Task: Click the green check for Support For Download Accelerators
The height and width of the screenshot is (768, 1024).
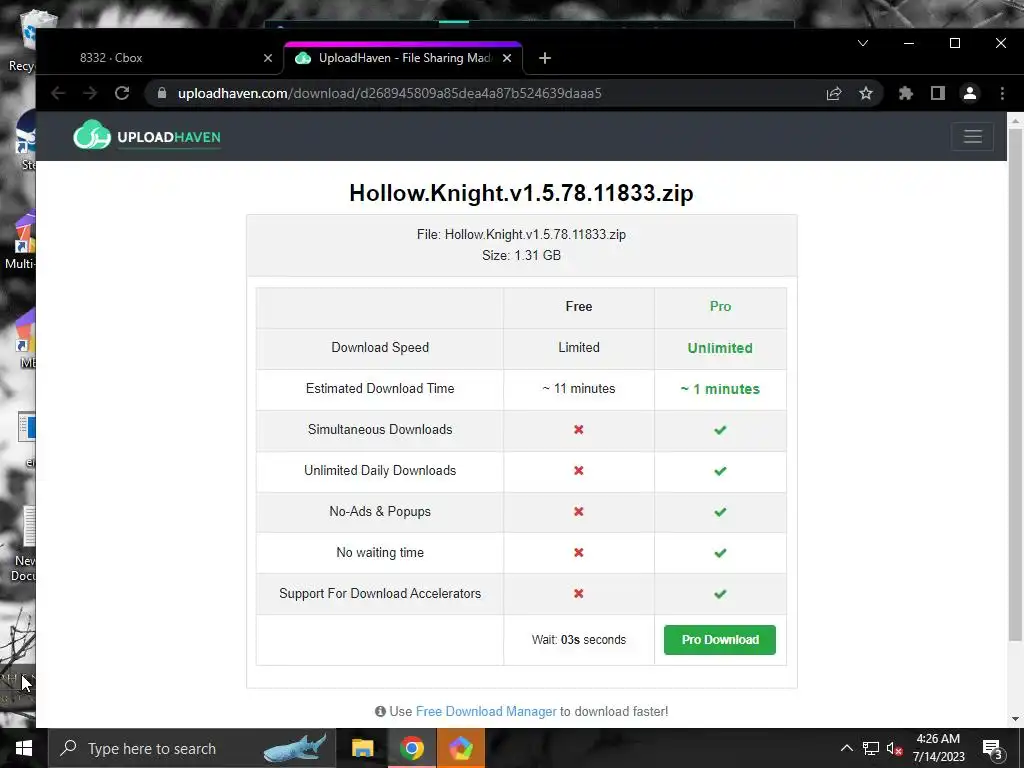Action: click(720, 594)
